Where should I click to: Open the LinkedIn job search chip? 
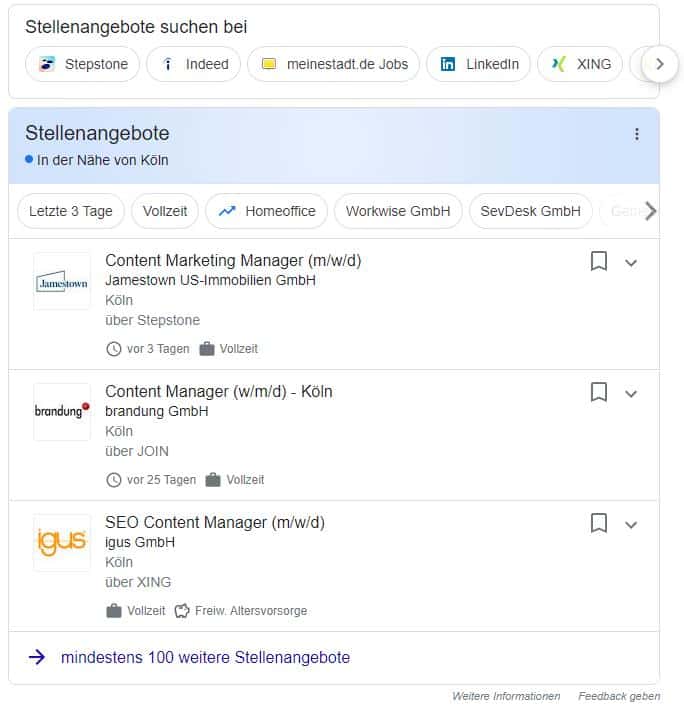pyautogui.click(x=479, y=64)
